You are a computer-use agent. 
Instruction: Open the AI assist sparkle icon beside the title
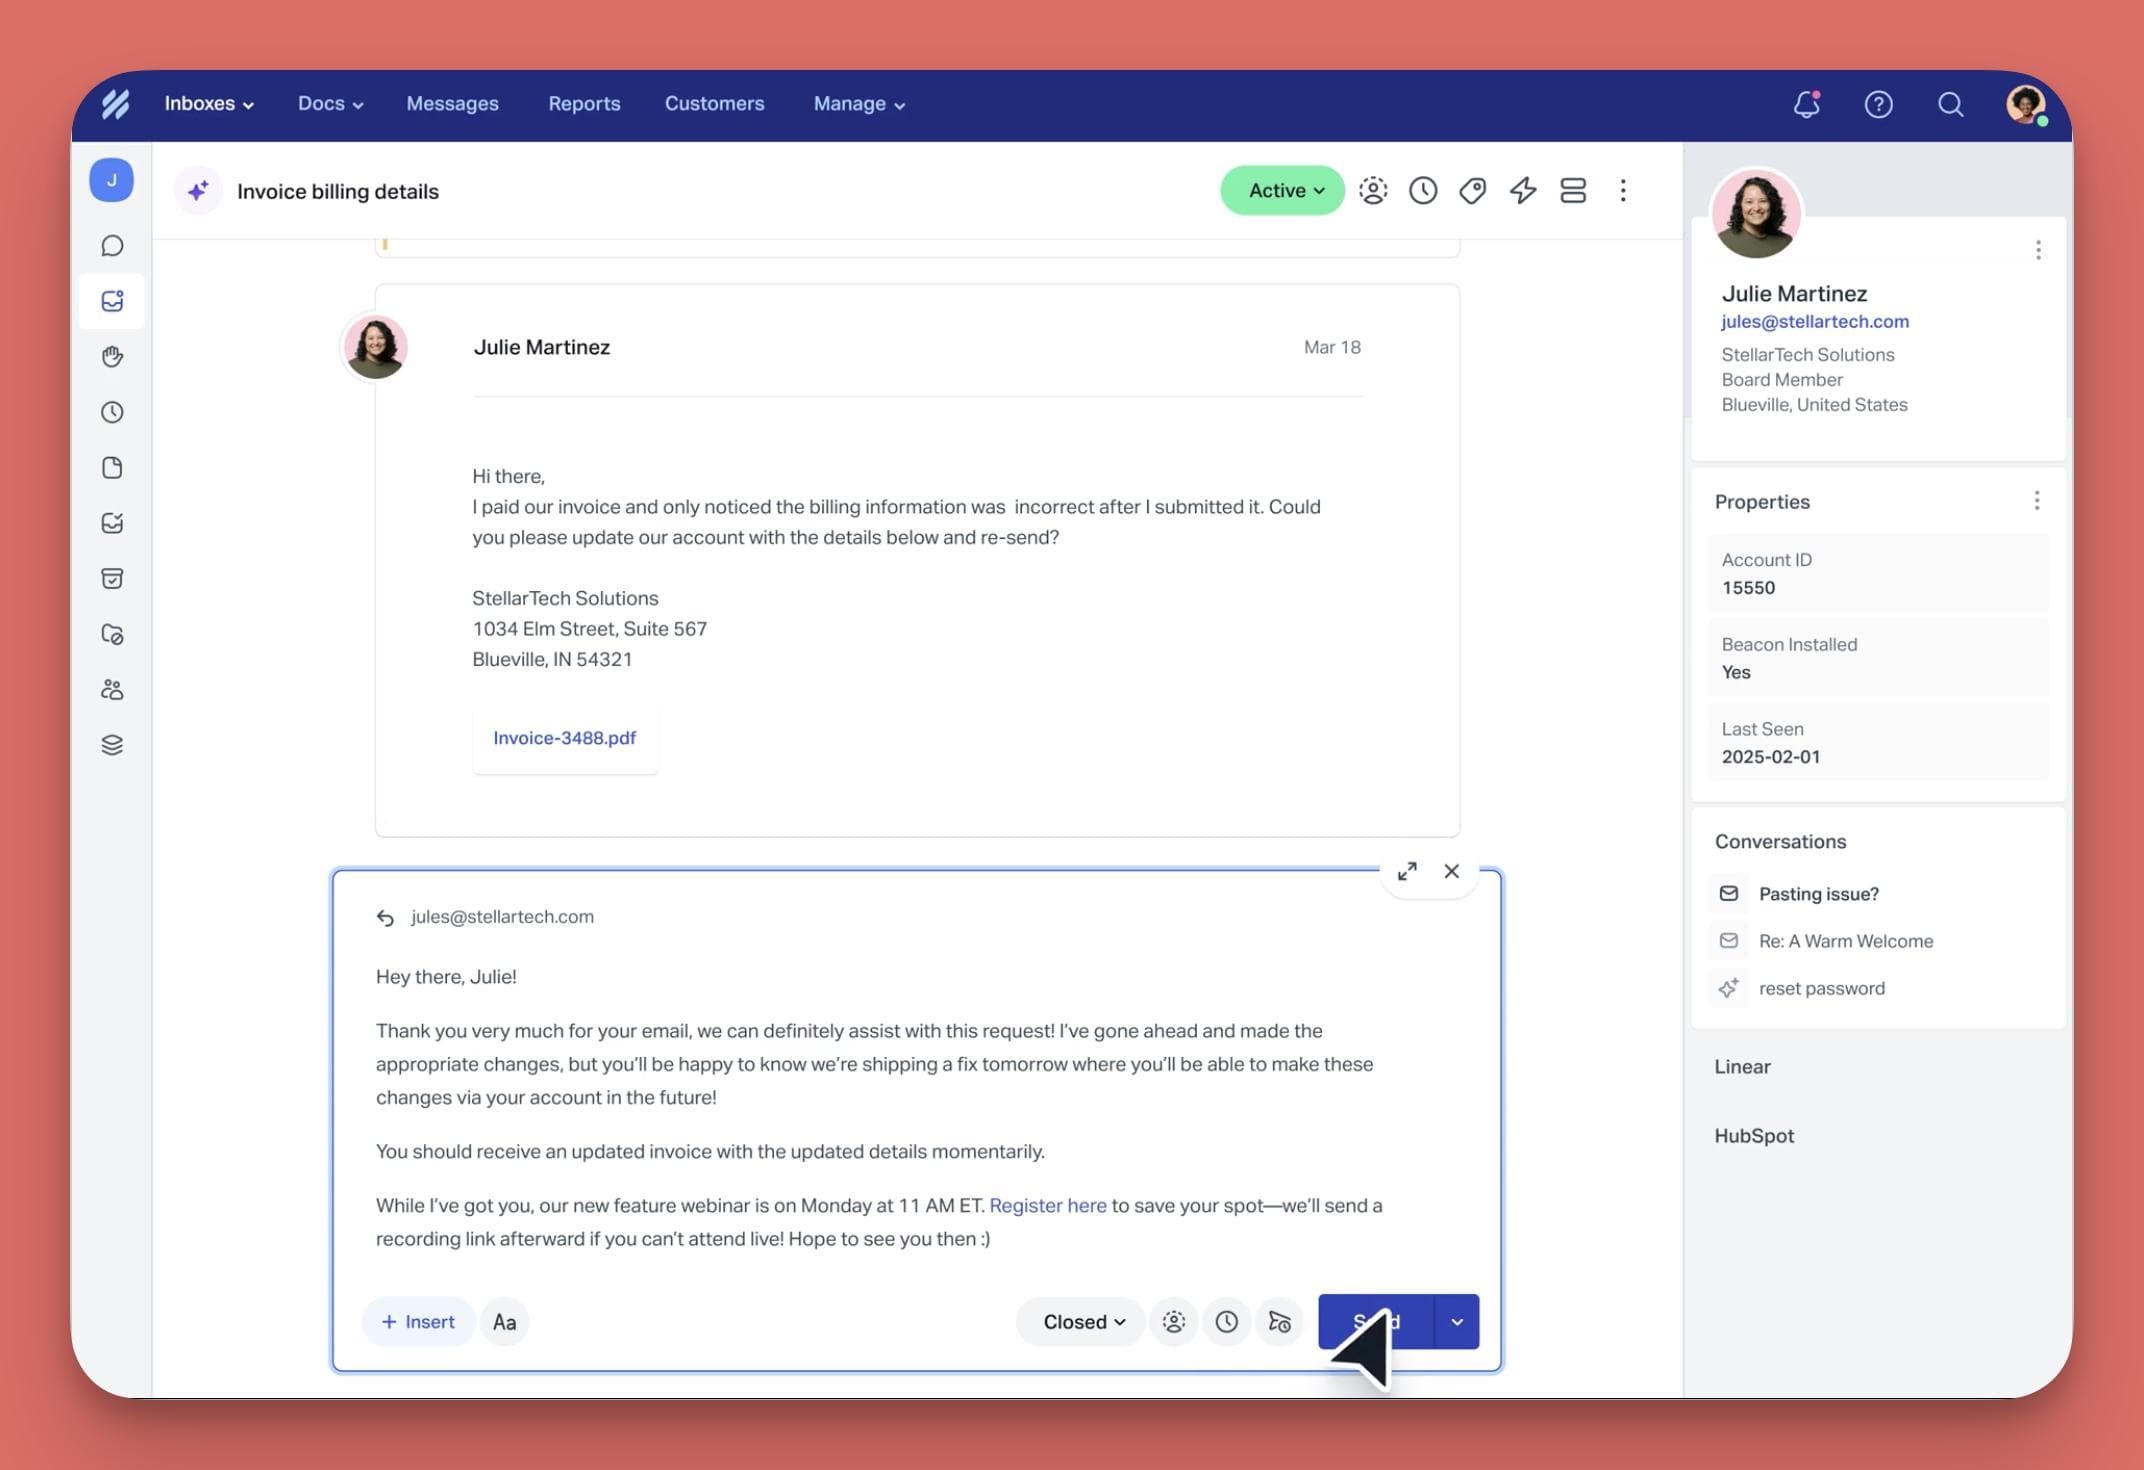coord(197,190)
